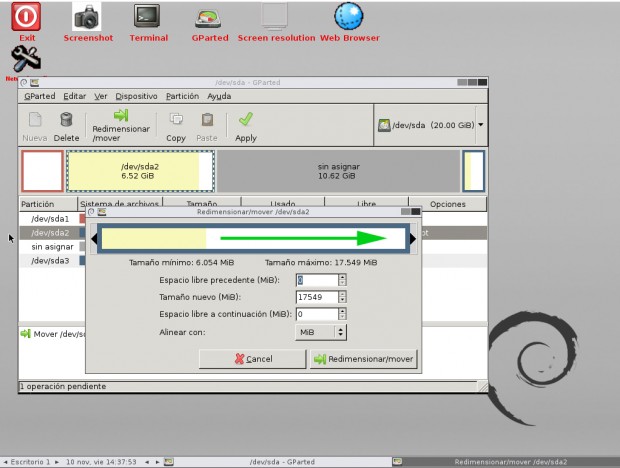
Task: Open the Ayuda menu
Action: pyautogui.click(x=219, y=96)
